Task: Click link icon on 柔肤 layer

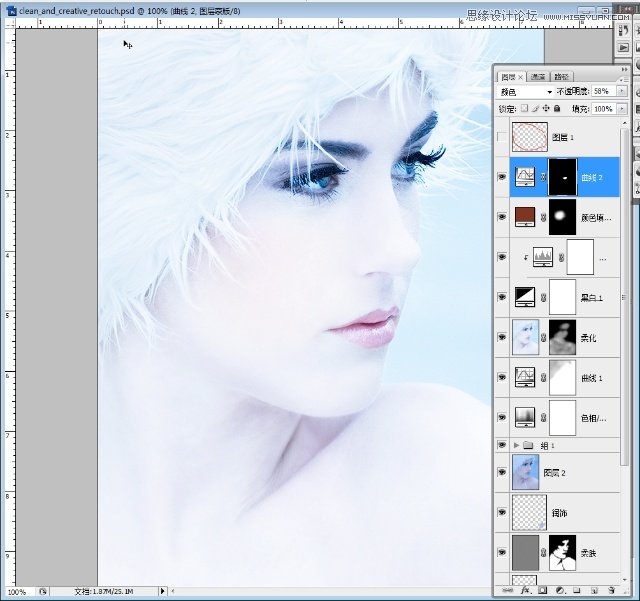Action: pyautogui.click(x=543, y=553)
